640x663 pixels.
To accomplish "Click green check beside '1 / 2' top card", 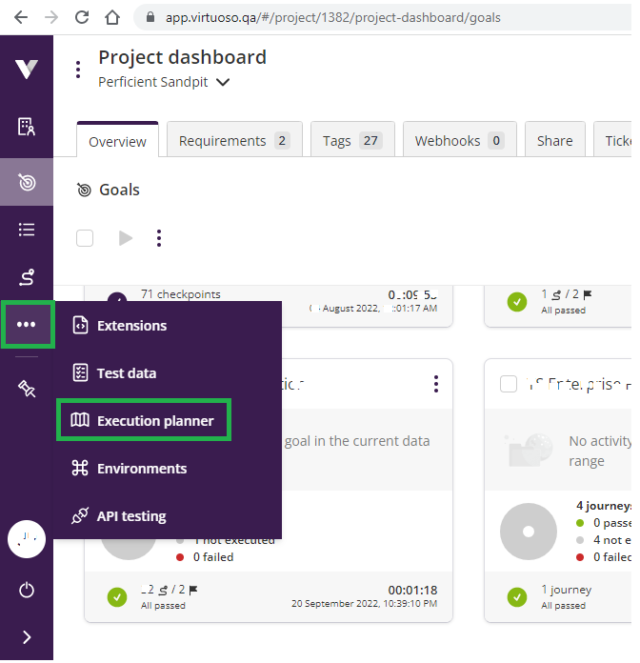I will pos(517,301).
